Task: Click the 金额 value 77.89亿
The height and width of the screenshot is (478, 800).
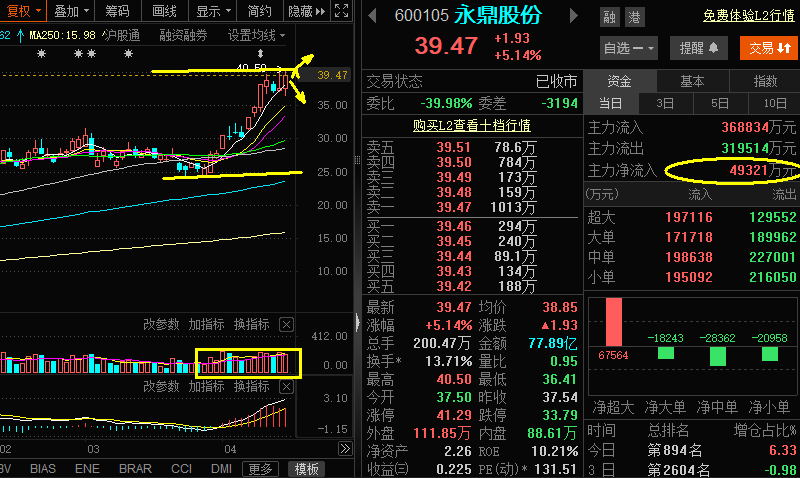Action: point(553,343)
